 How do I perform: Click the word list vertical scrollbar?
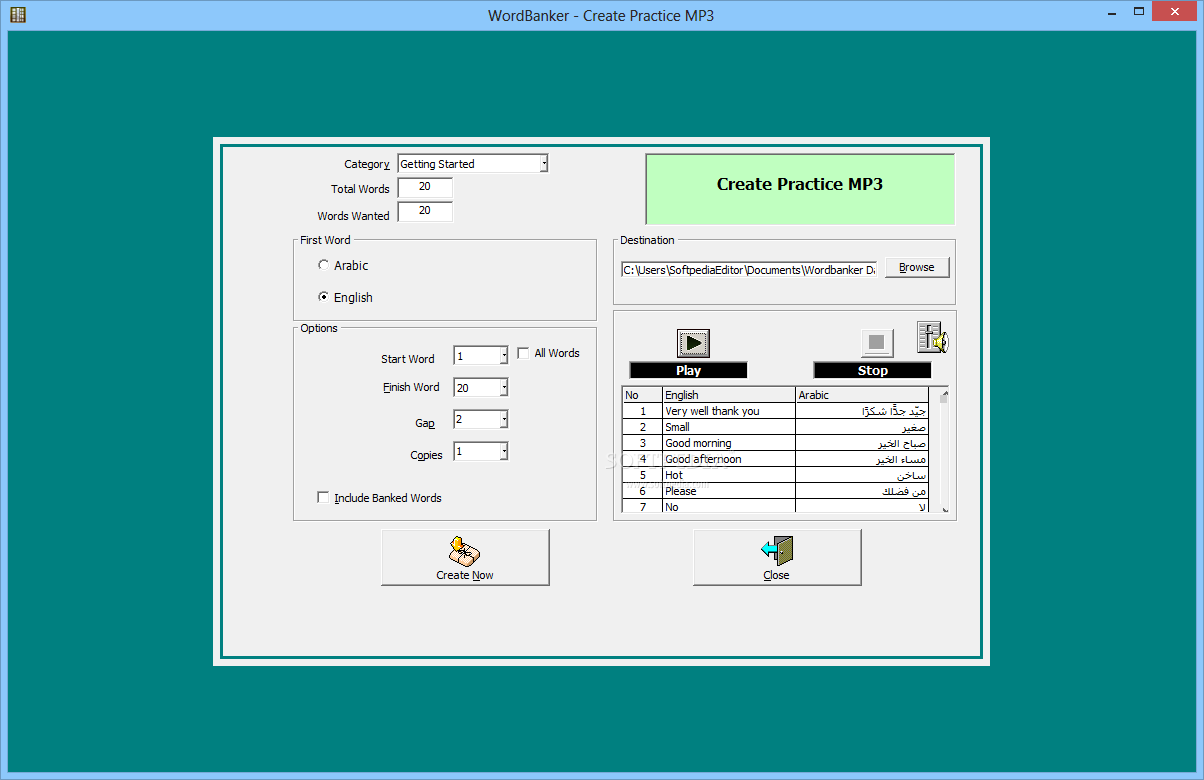click(943, 449)
